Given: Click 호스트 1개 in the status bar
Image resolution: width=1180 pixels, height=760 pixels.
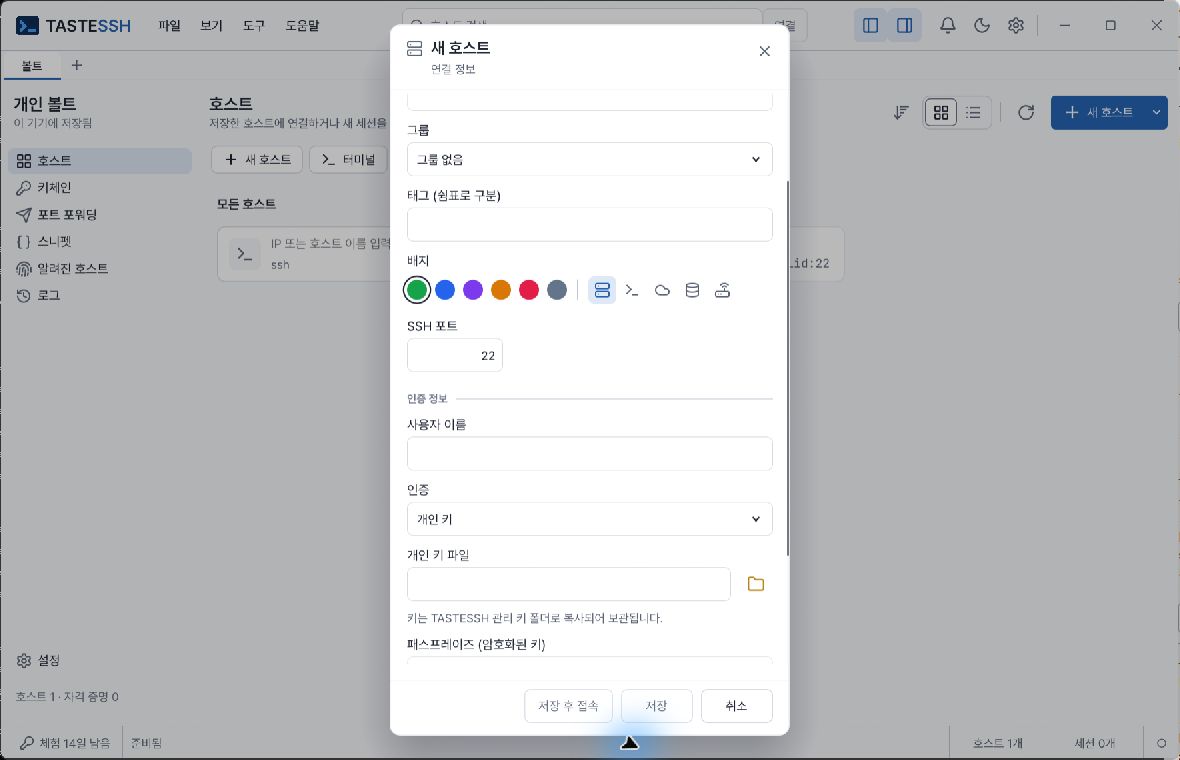Looking at the screenshot, I should click(997, 743).
